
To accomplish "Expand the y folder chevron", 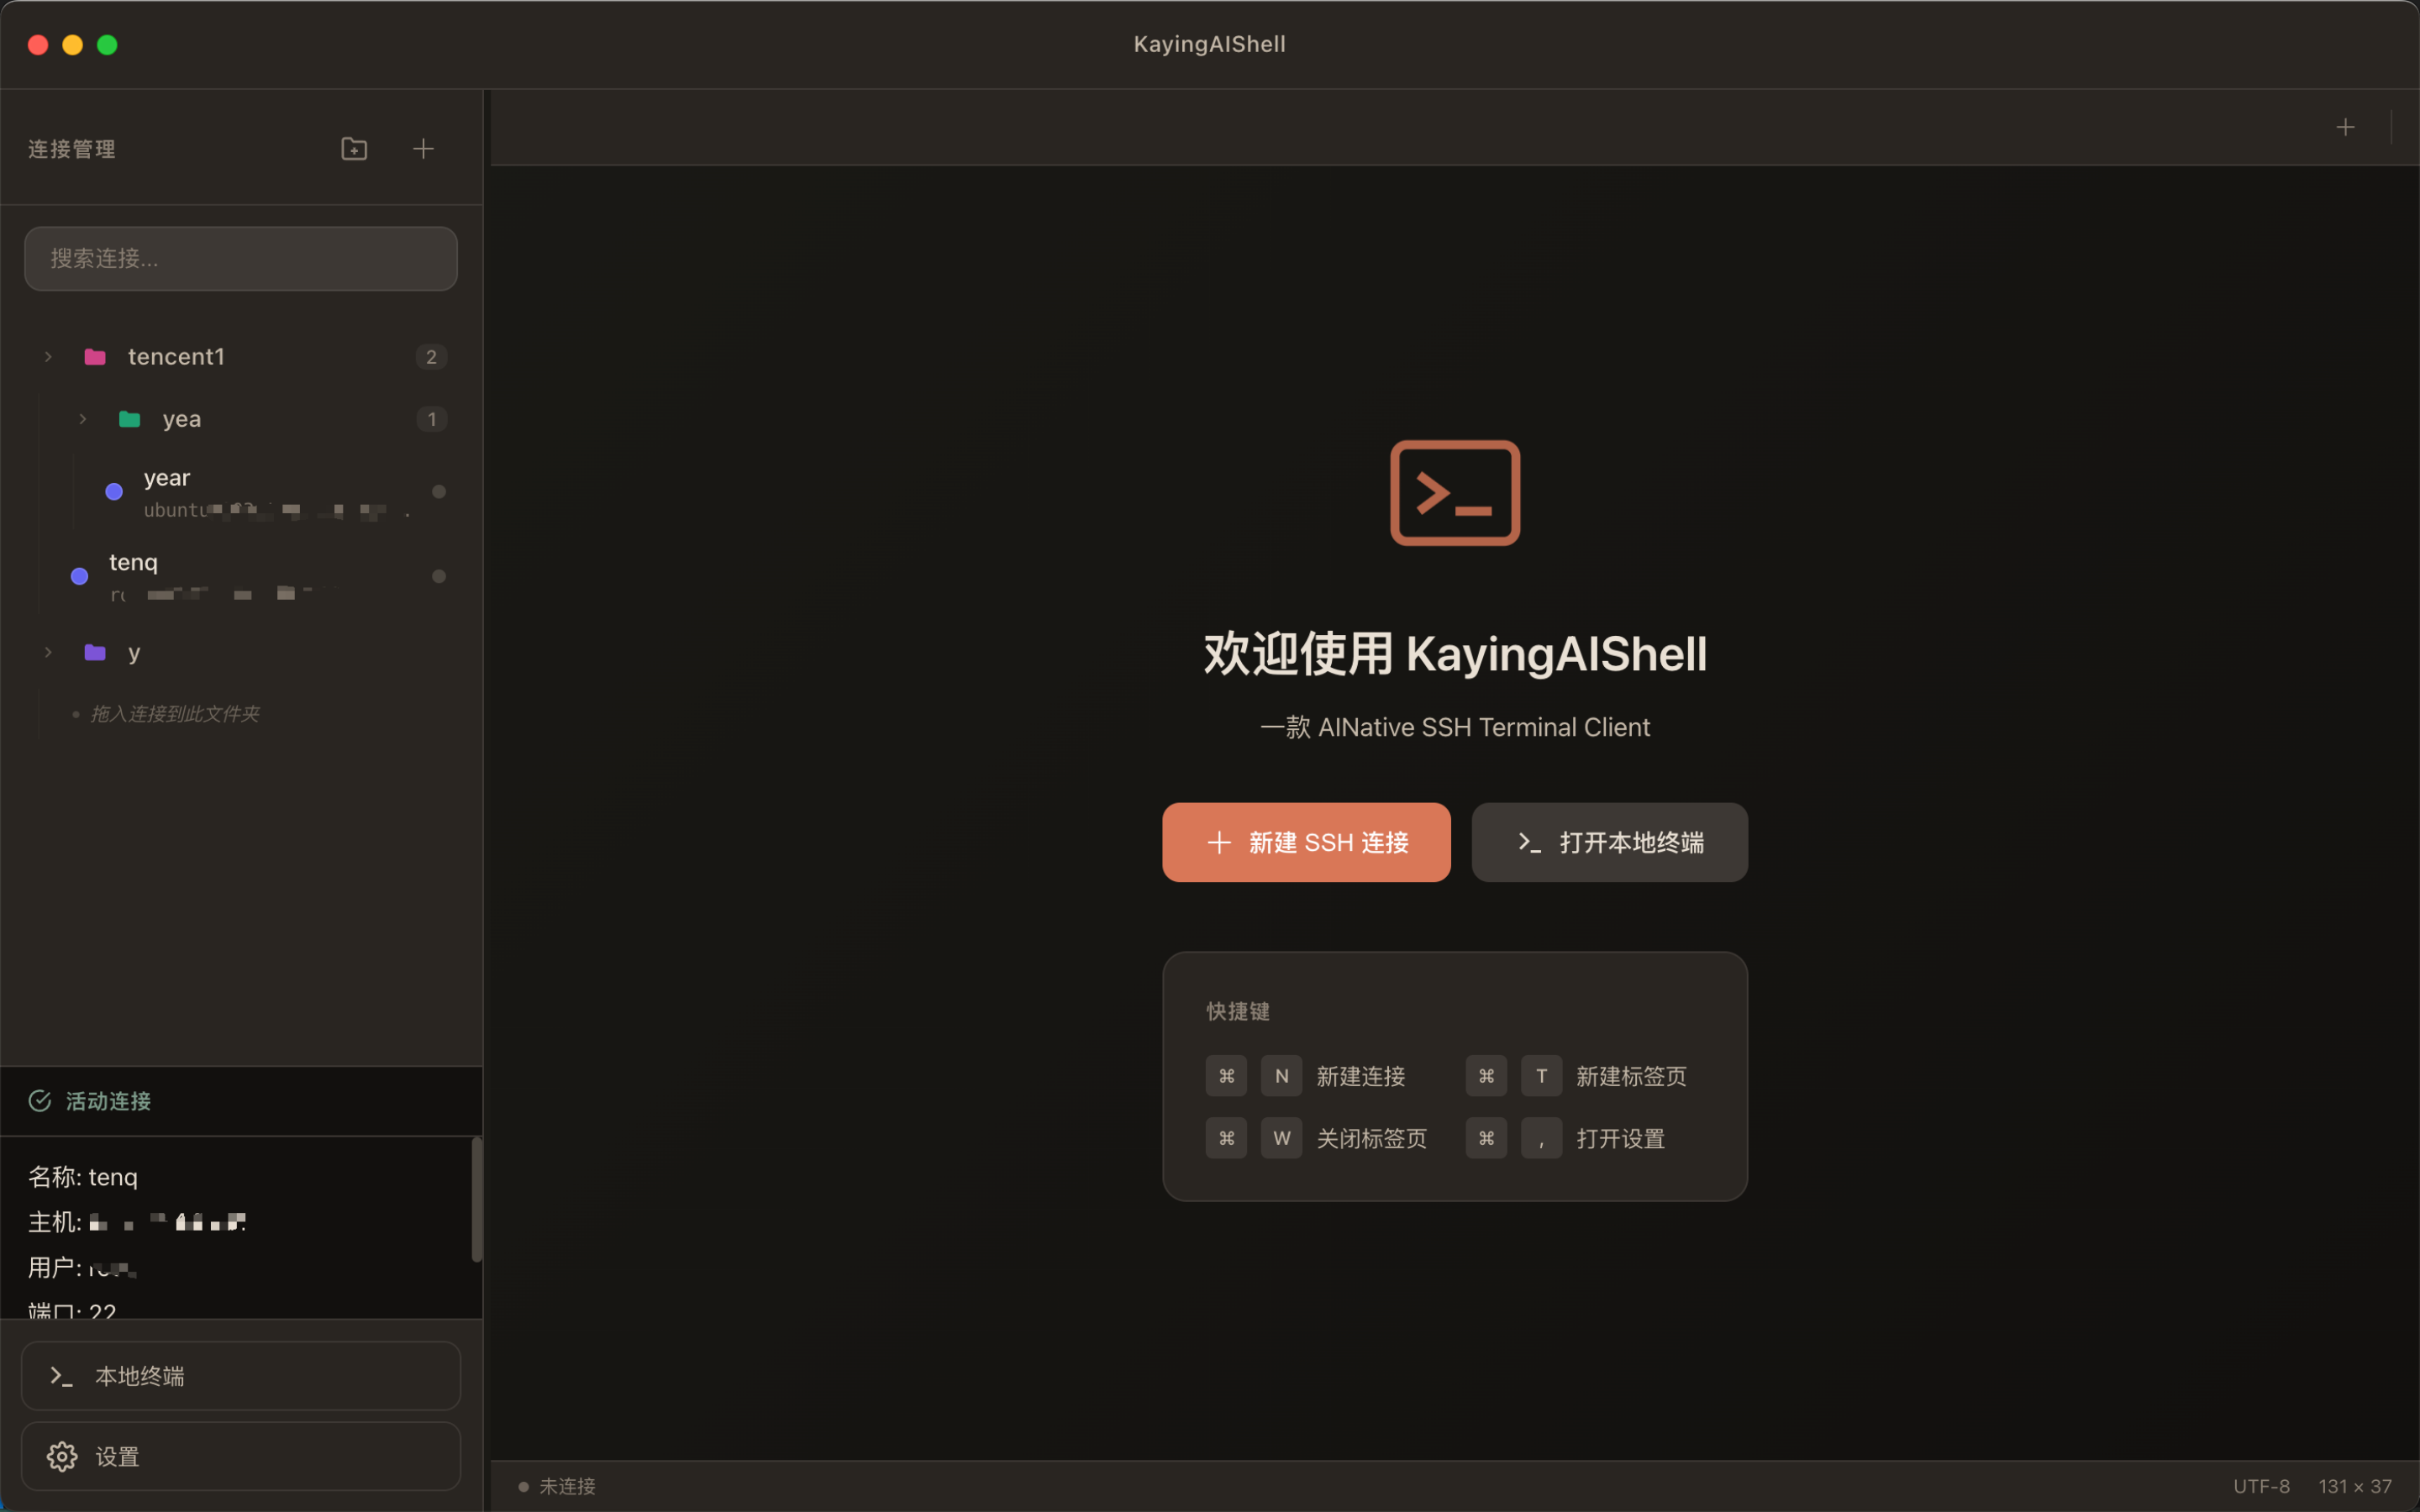I will (48, 652).
